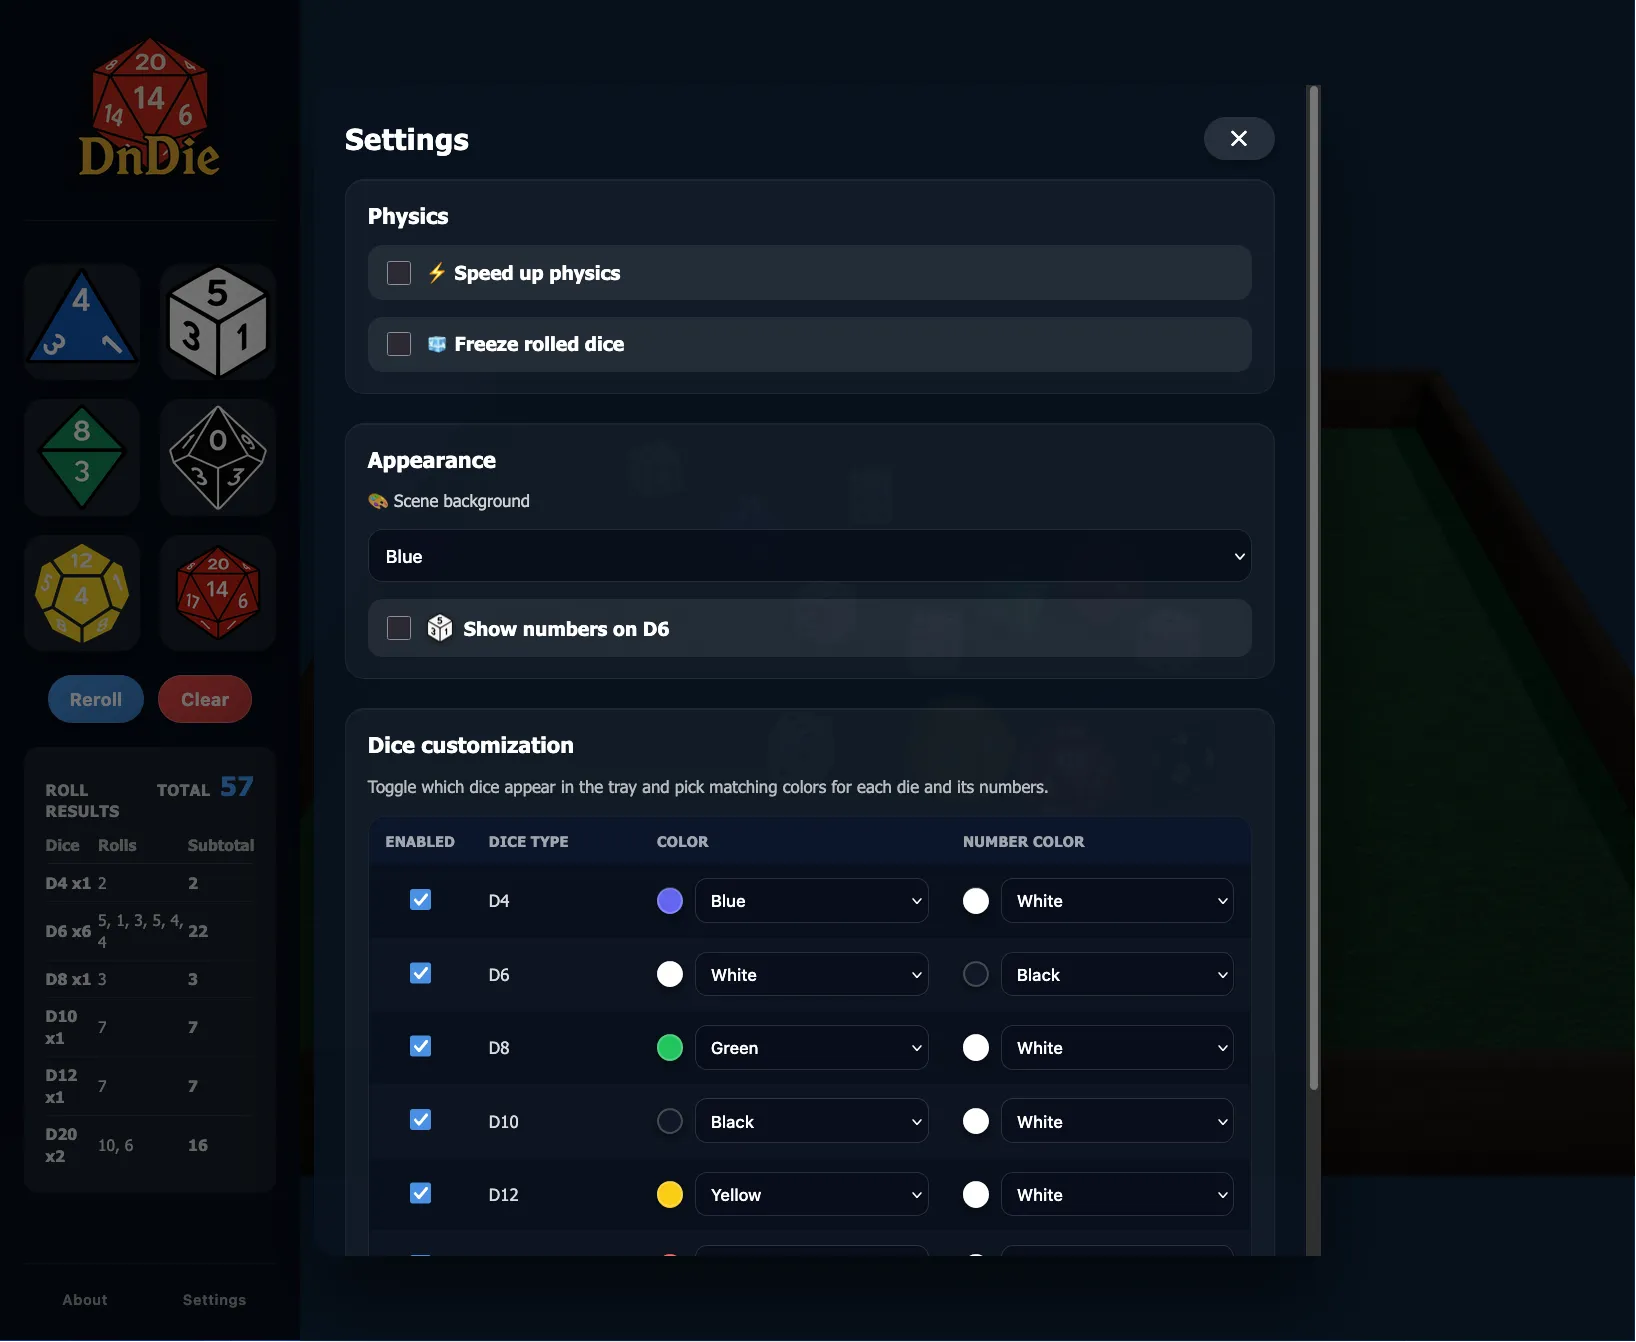Close the Settings panel
1636x1342 pixels.
[x=1238, y=138]
